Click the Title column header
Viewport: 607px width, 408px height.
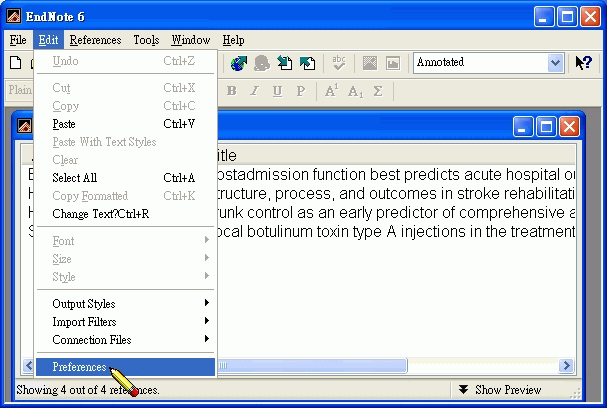[x=394, y=156]
